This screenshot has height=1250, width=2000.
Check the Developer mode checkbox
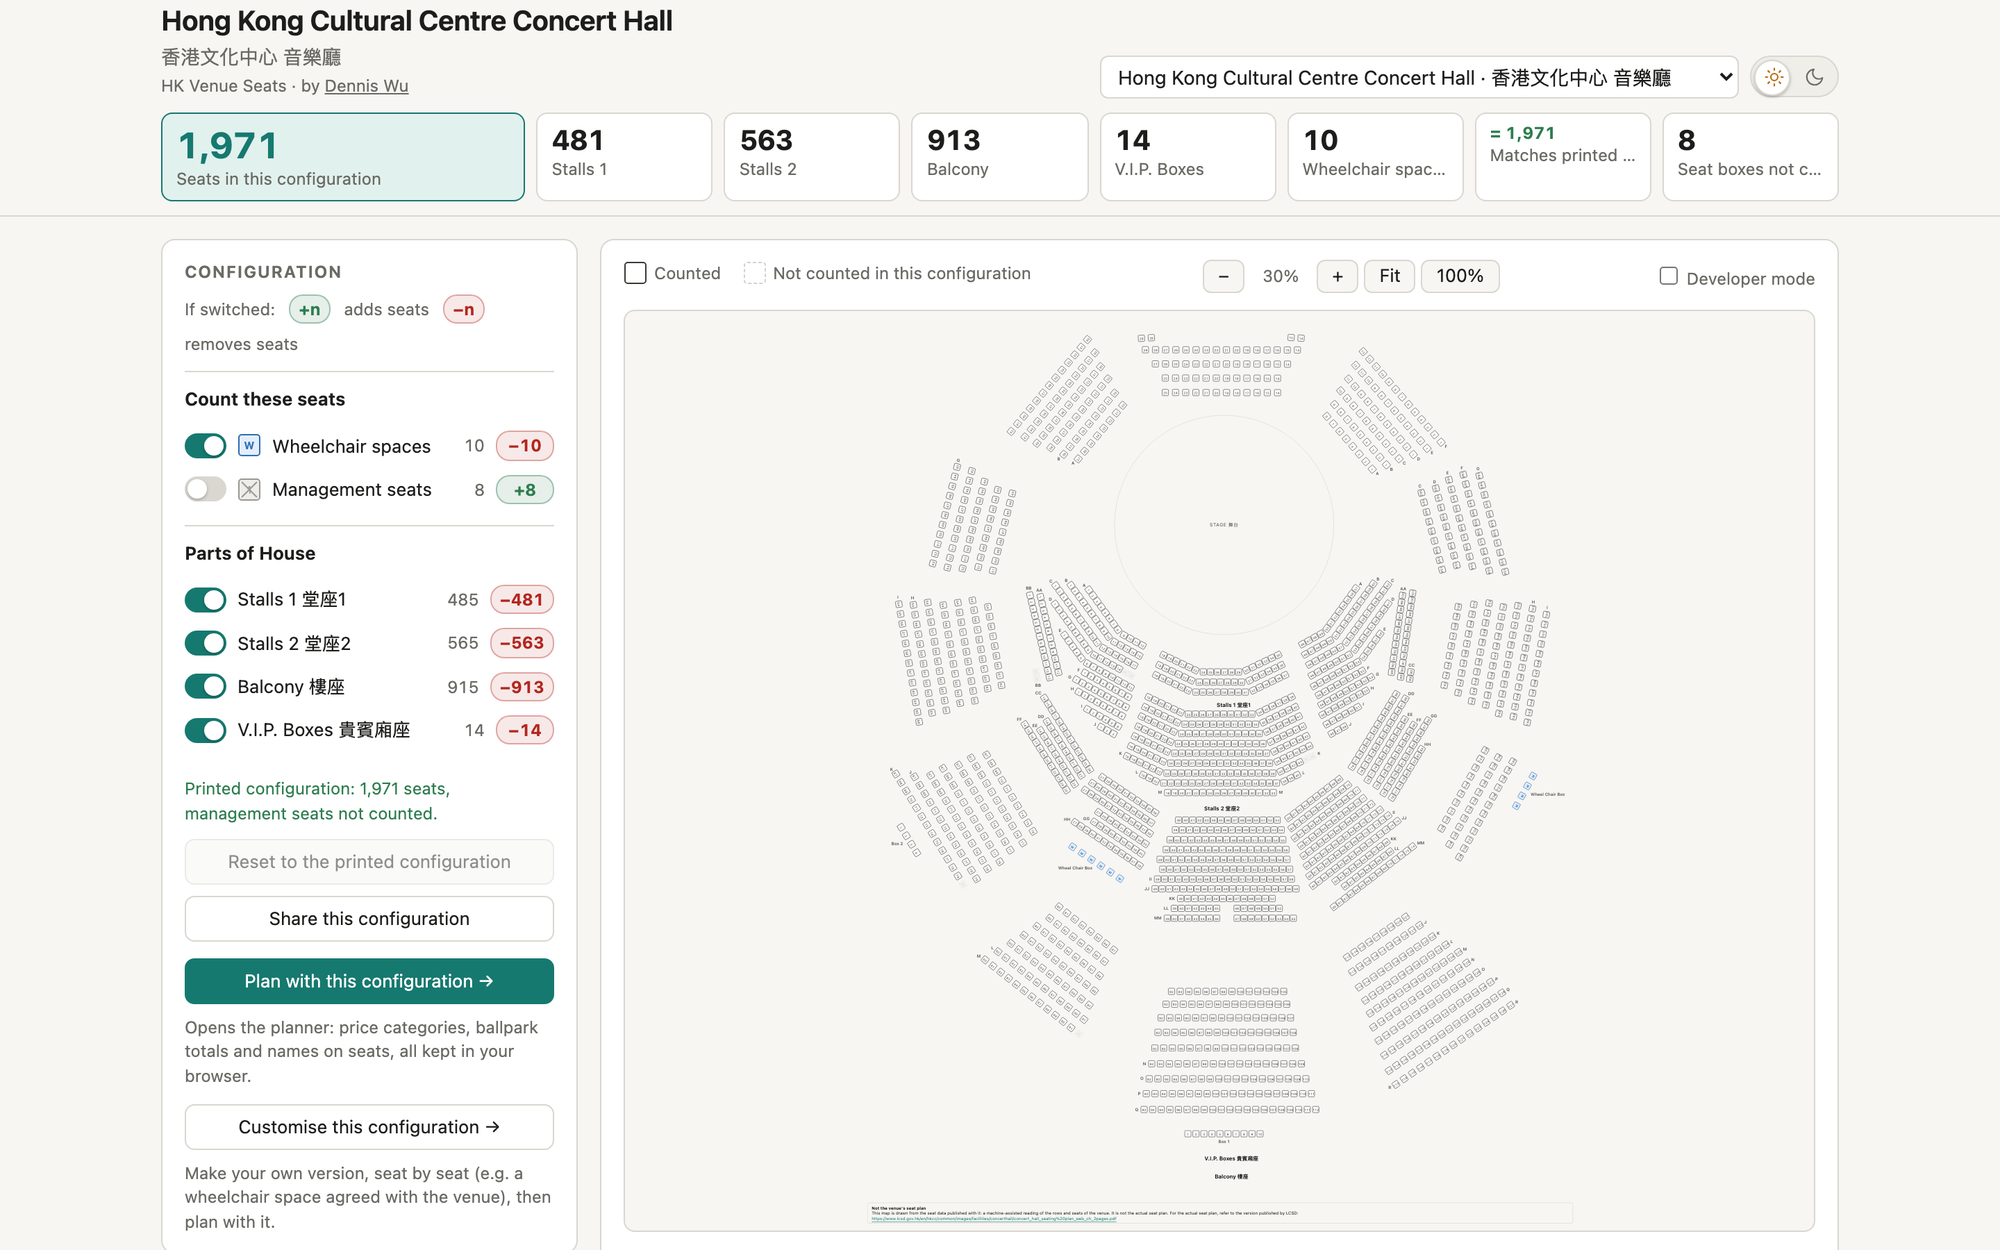(1668, 276)
